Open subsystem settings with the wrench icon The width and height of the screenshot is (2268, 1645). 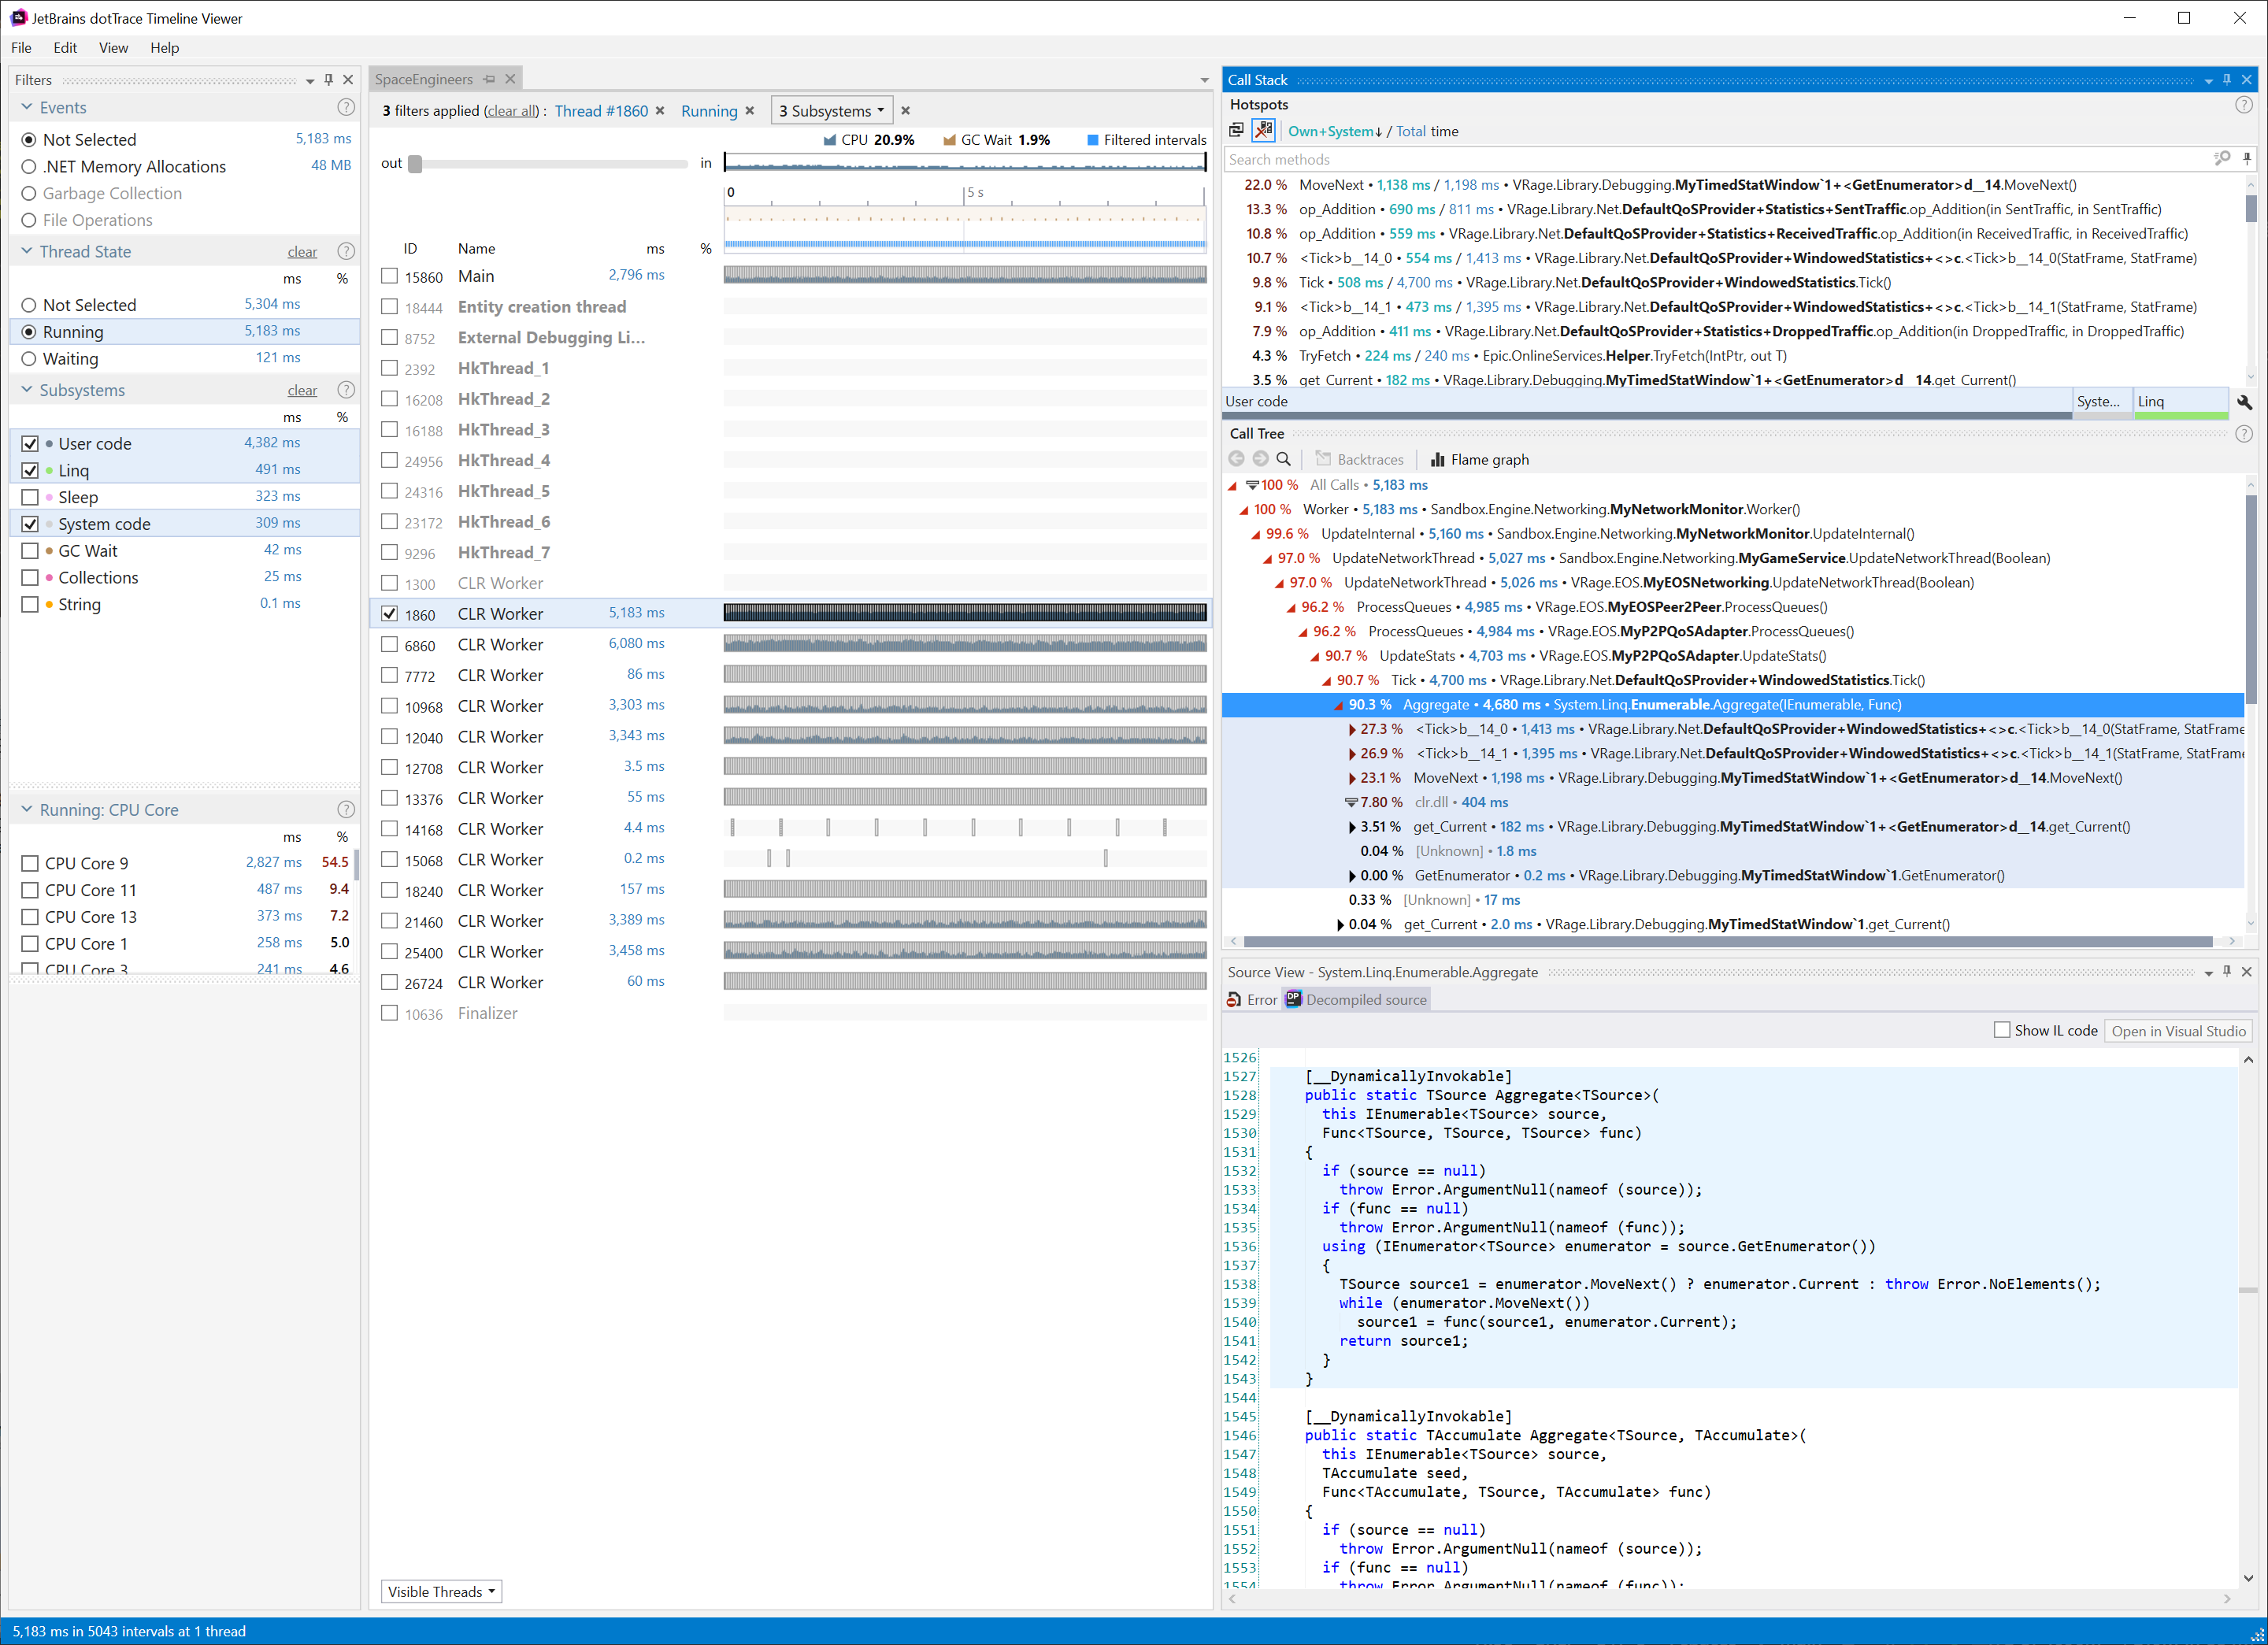click(2244, 402)
